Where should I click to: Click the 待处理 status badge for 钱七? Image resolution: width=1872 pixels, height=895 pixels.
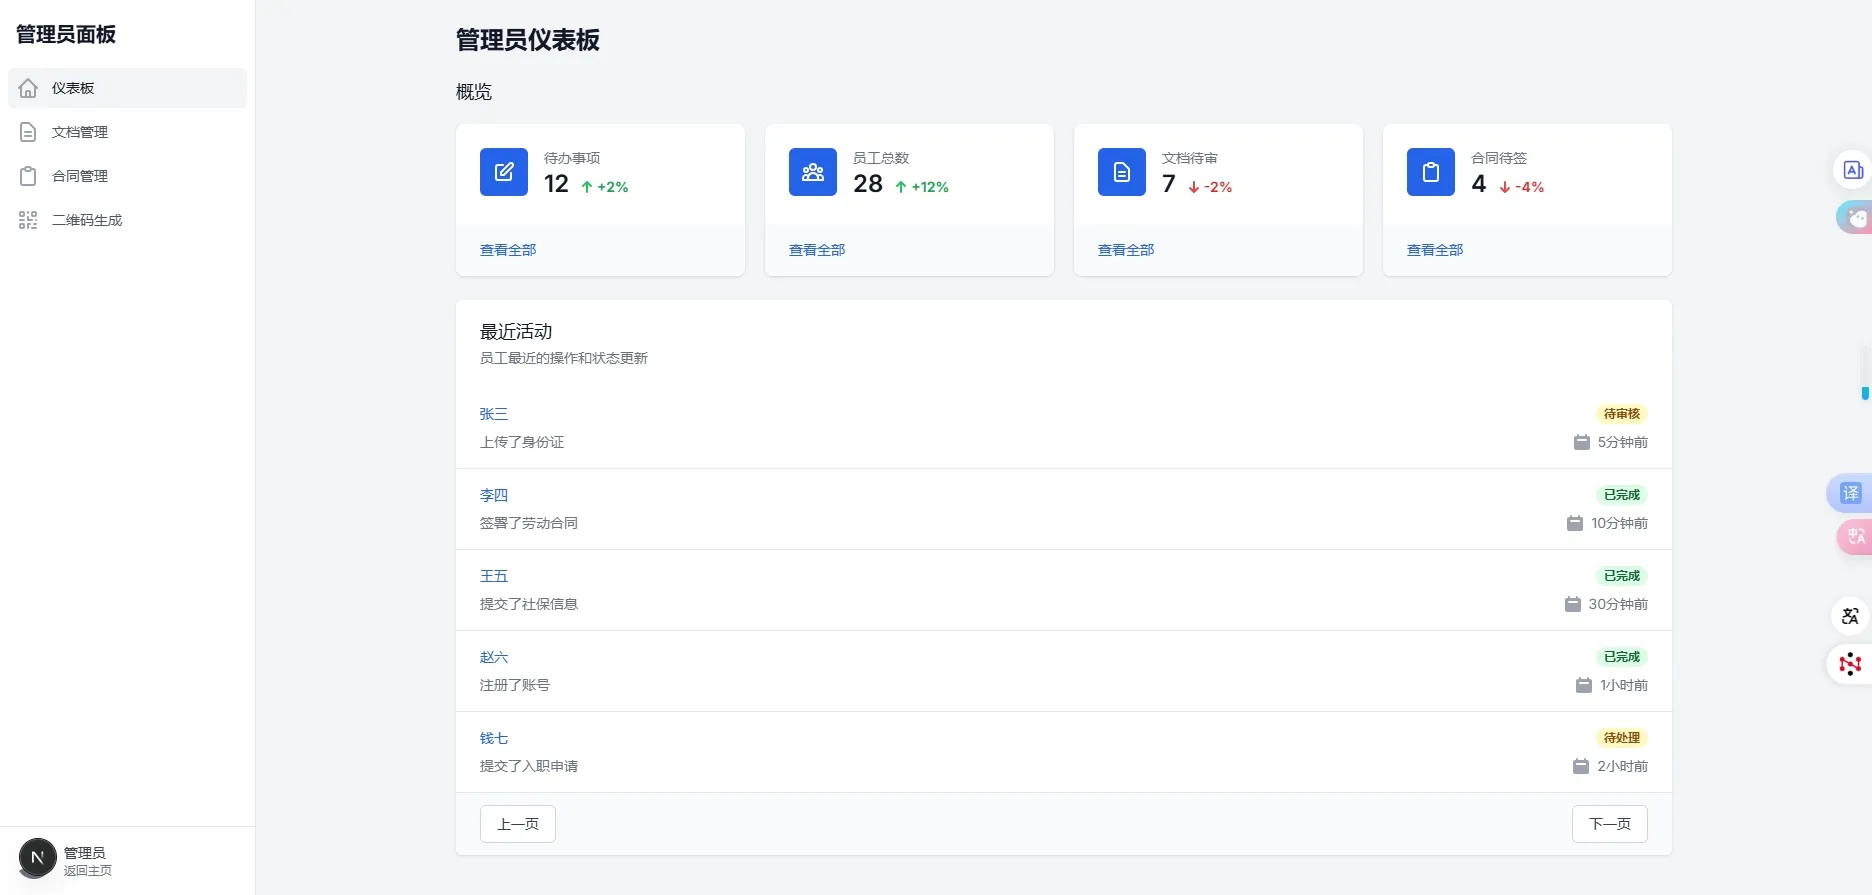coord(1622,738)
